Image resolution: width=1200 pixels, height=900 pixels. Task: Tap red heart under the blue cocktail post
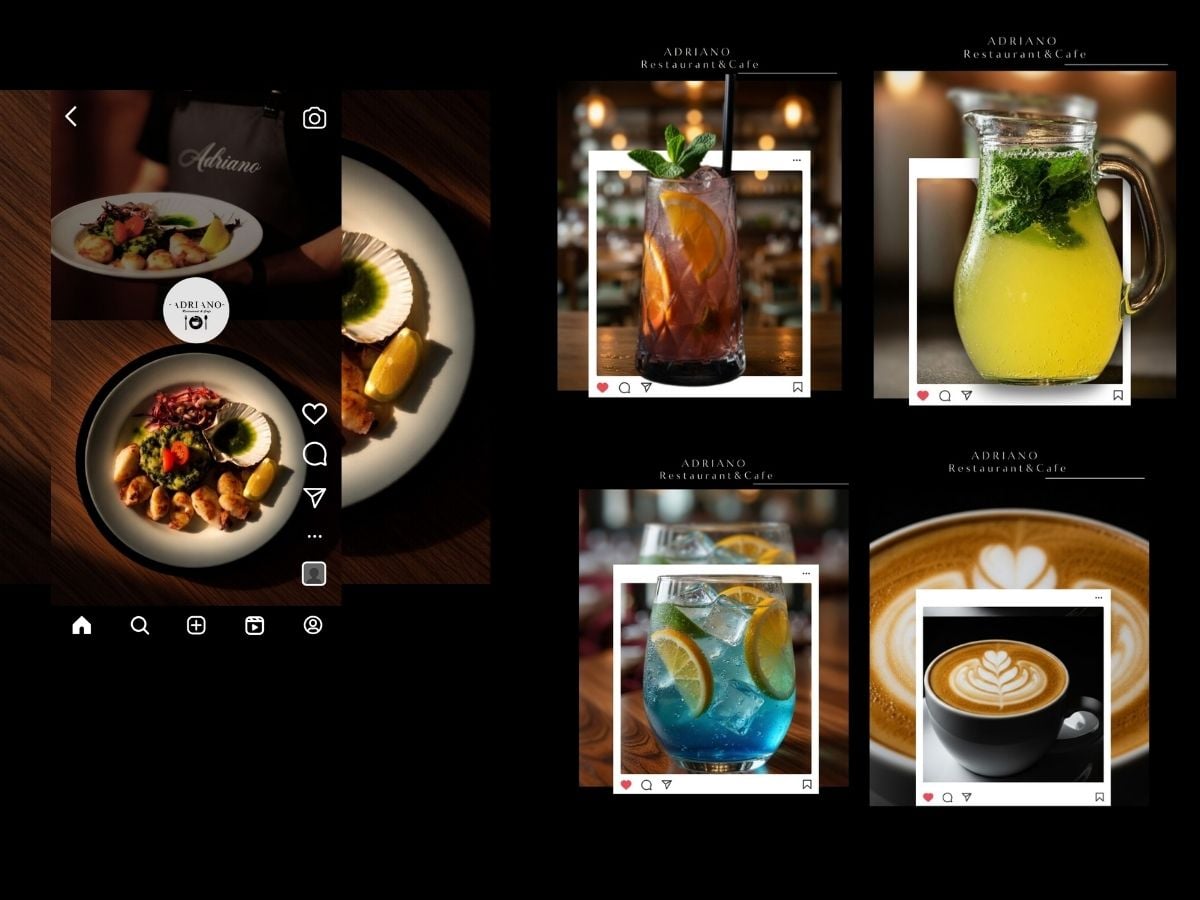click(626, 785)
